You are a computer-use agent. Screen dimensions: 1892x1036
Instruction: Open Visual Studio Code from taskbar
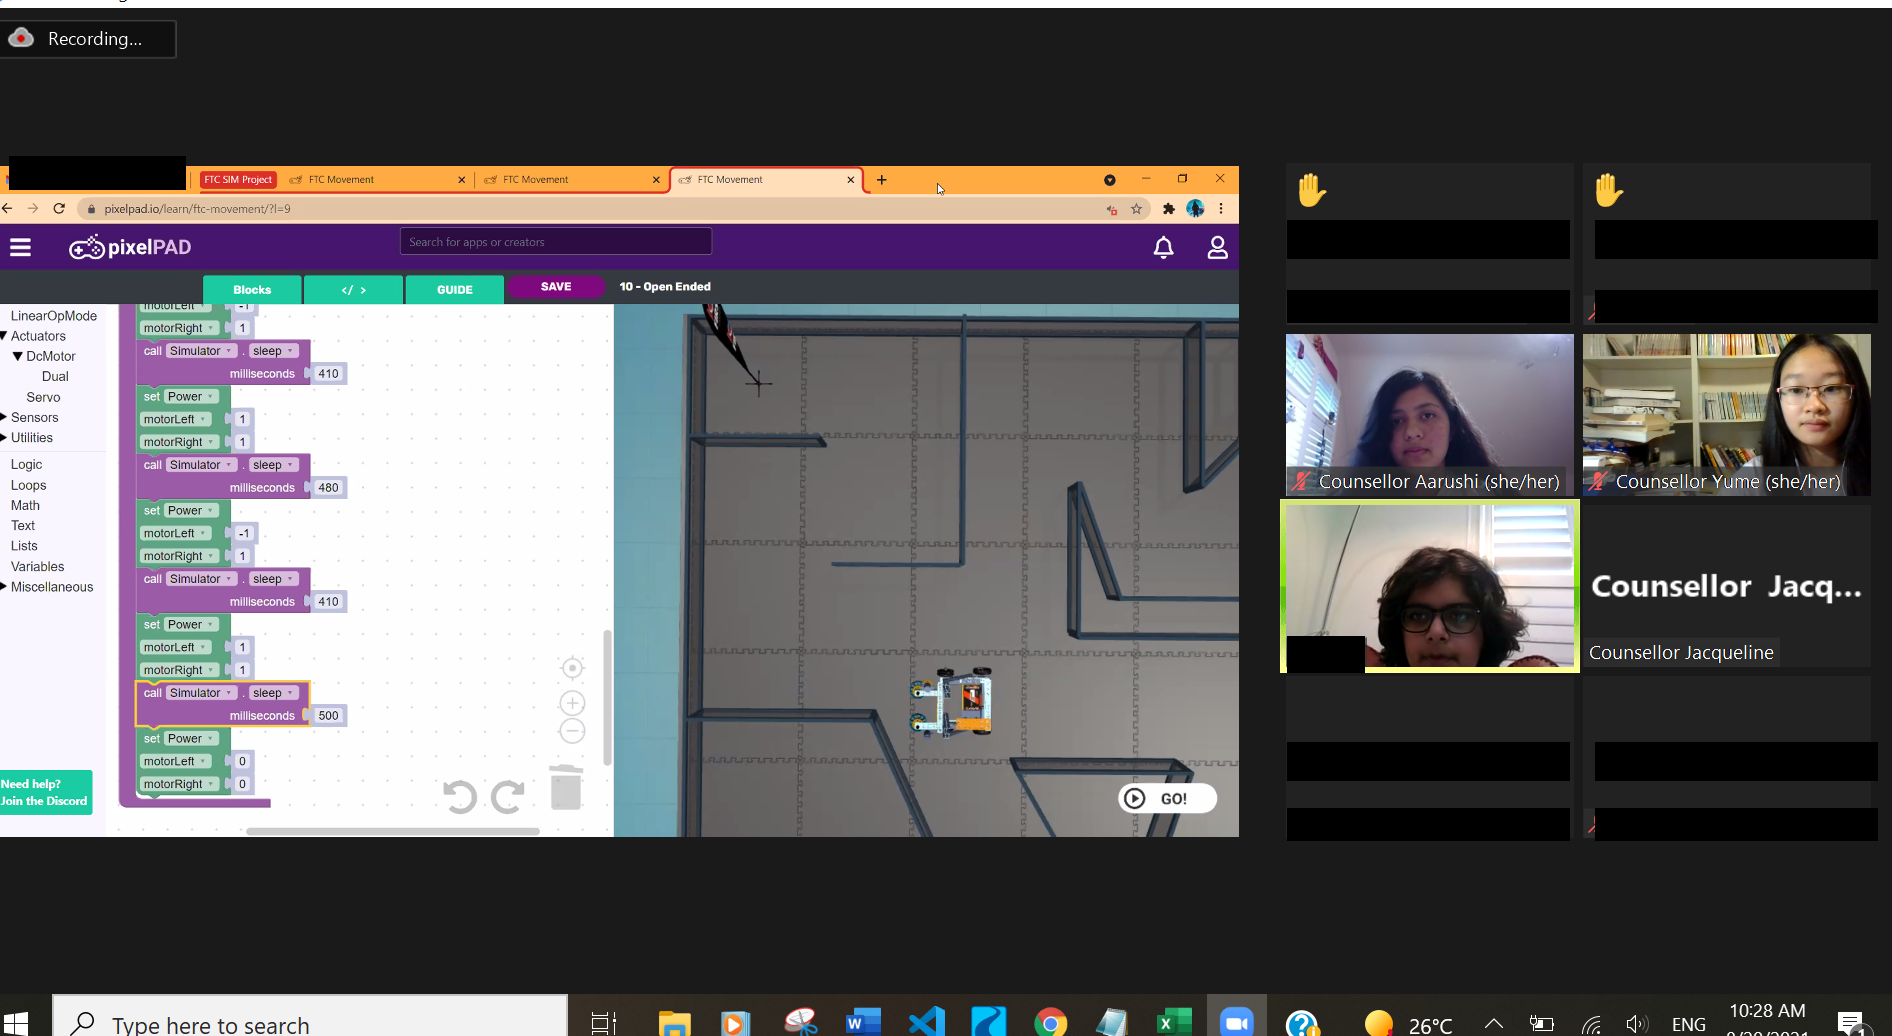(x=926, y=1022)
